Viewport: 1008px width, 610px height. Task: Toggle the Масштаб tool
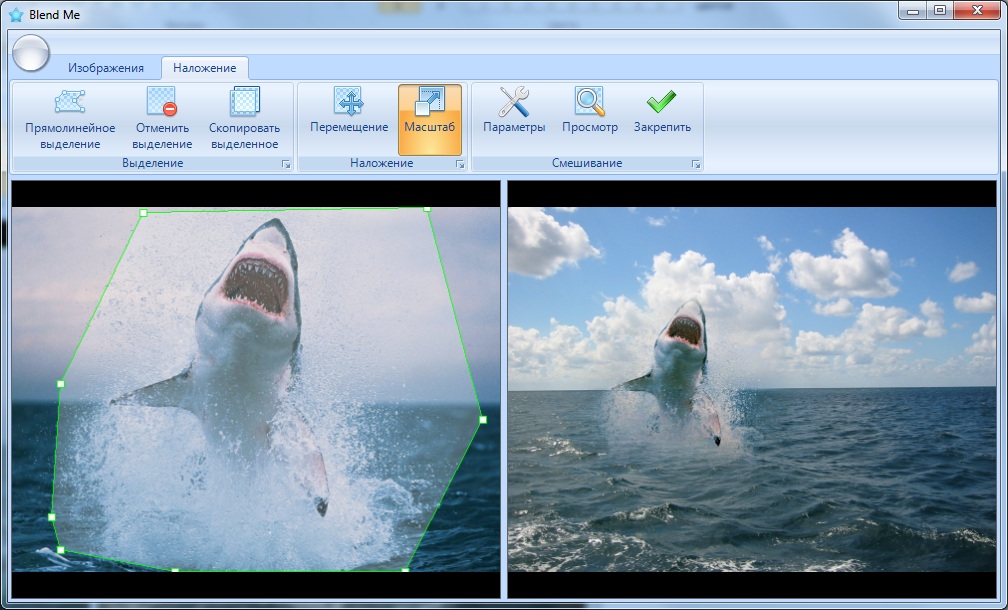[429, 120]
